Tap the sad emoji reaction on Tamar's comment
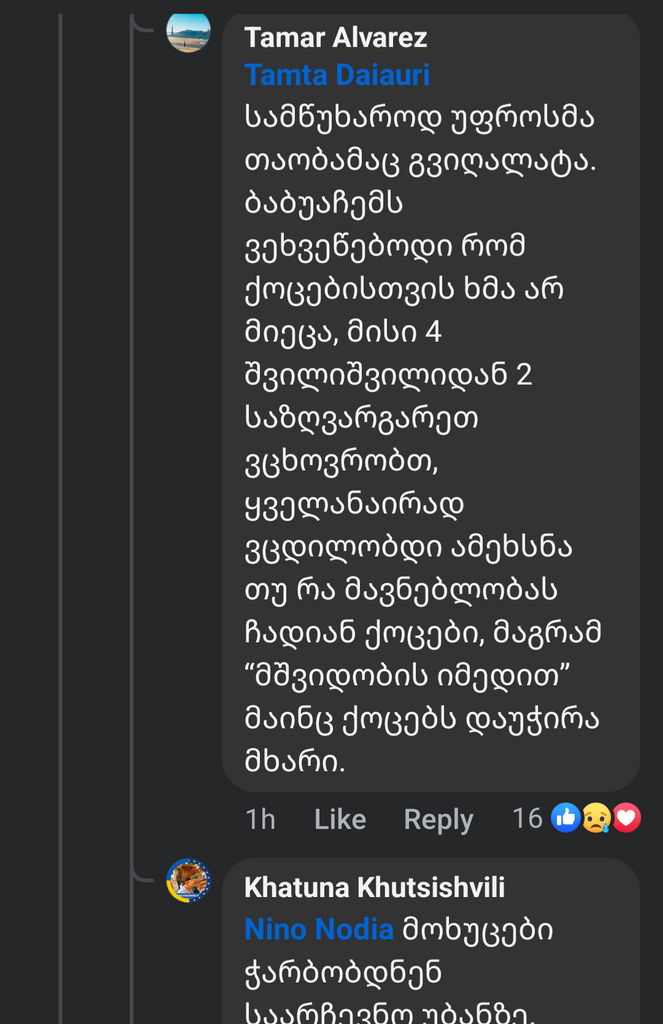Image resolution: width=663 pixels, height=1024 pixels. [595, 818]
